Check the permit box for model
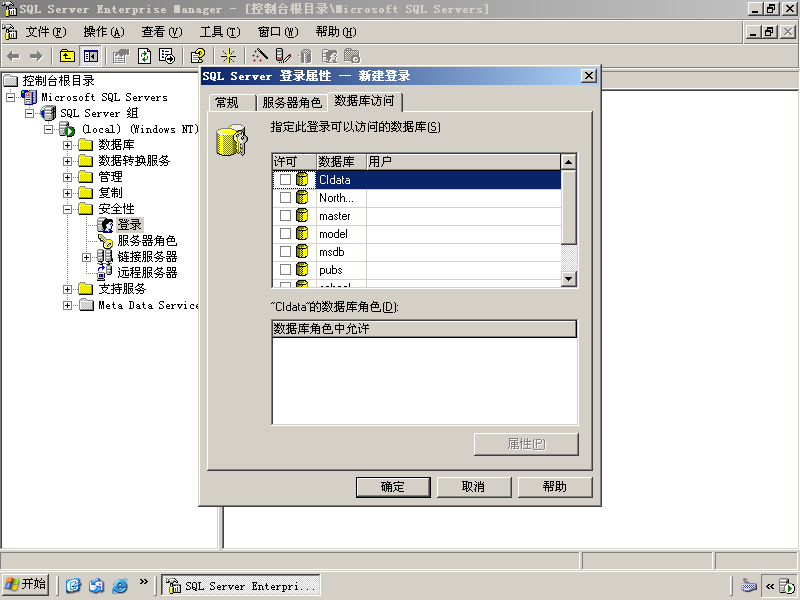Screen dimensions: 800x600 click(285, 234)
